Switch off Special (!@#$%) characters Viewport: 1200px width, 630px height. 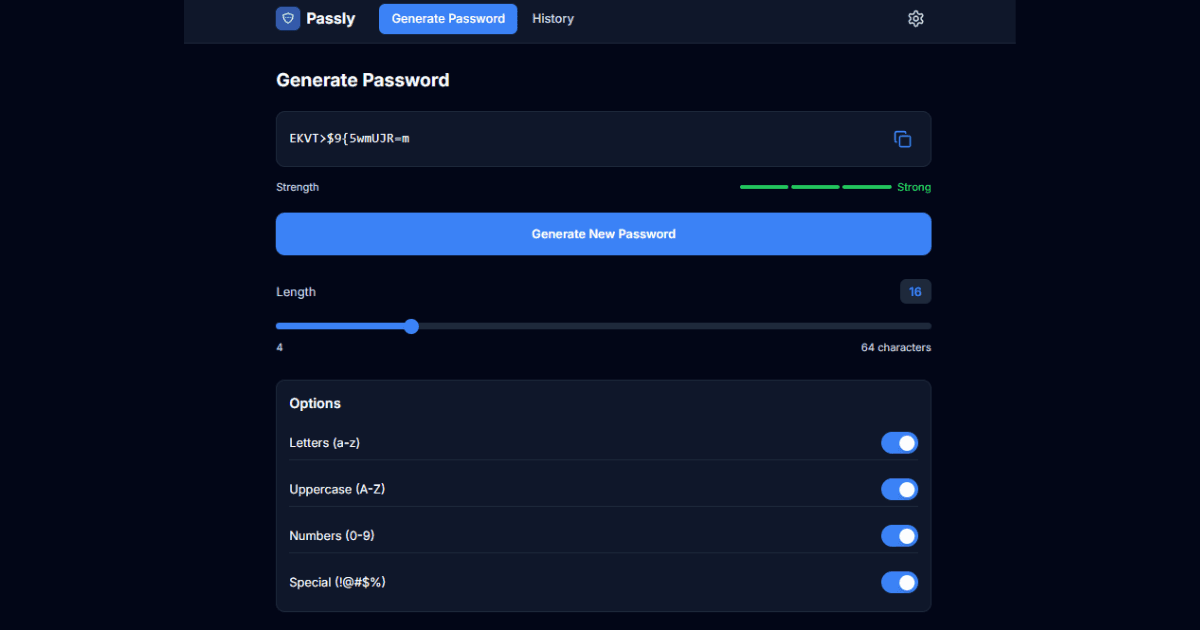click(899, 582)
